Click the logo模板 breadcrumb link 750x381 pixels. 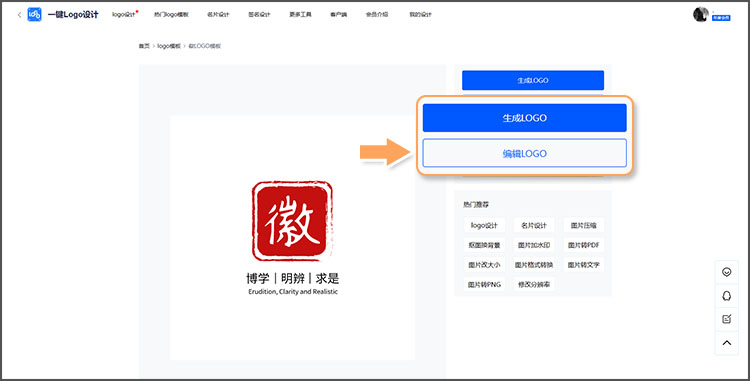pos(169,46)
